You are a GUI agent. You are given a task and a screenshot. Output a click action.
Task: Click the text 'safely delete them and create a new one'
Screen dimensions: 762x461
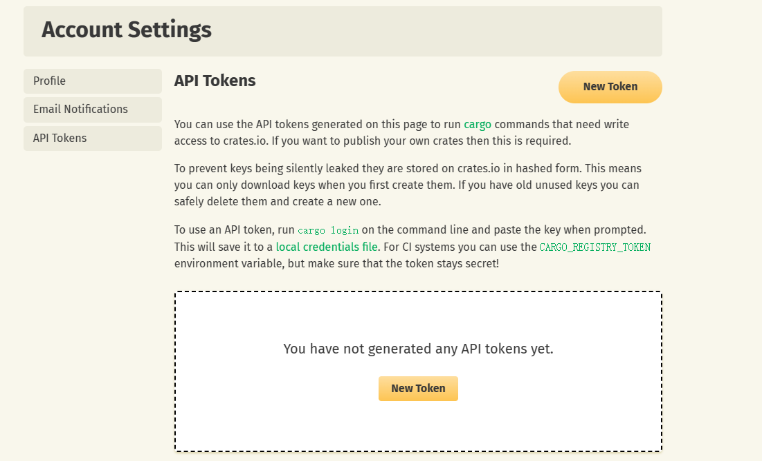(x=277, y=202)
